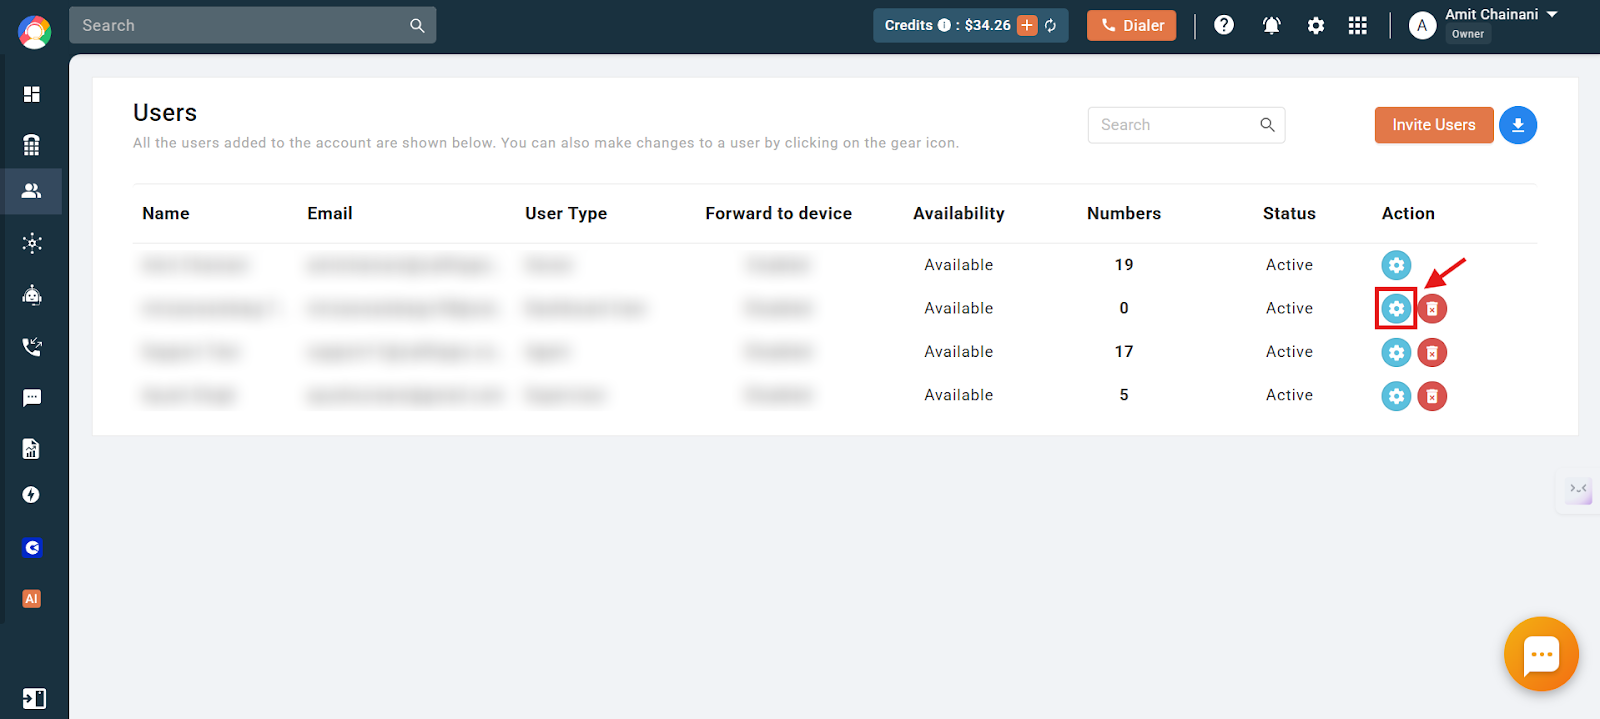Click Available in the 19-numbers row
The image size is (1600, 719).
point(959,265)
